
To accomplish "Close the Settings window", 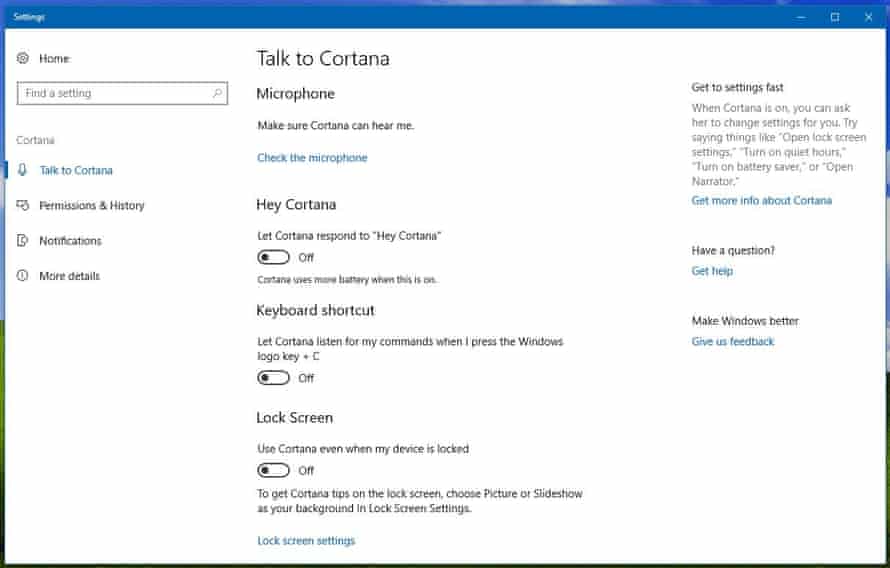I will (x=868, y=17).
